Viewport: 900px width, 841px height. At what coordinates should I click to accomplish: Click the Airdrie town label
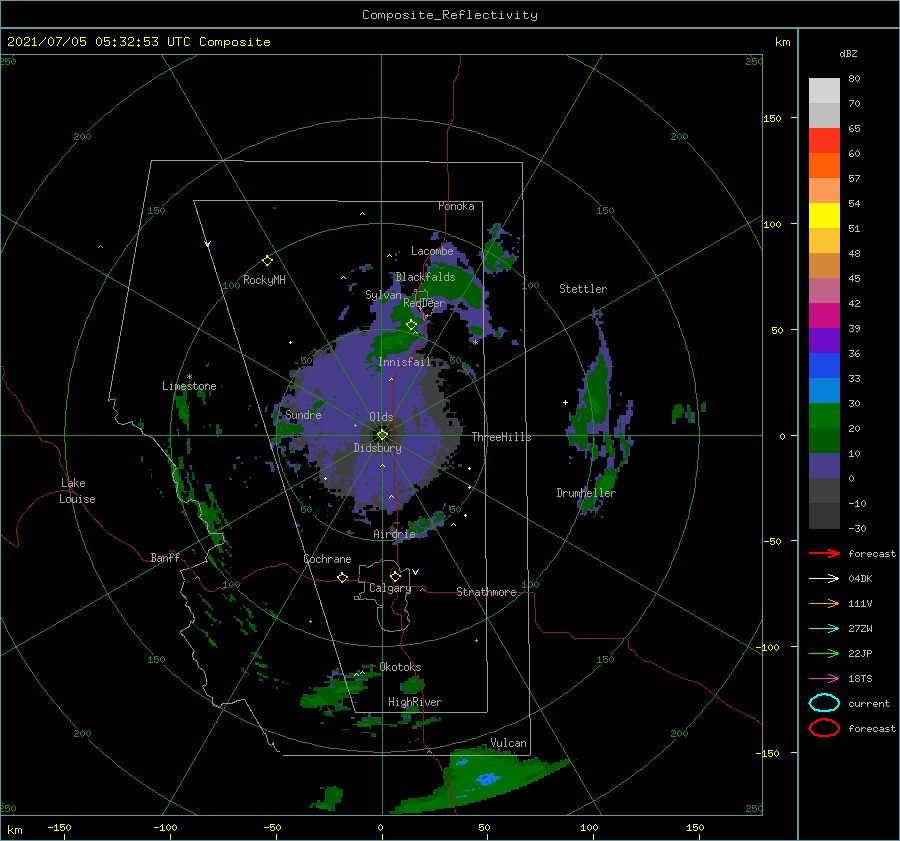point(394,534)
